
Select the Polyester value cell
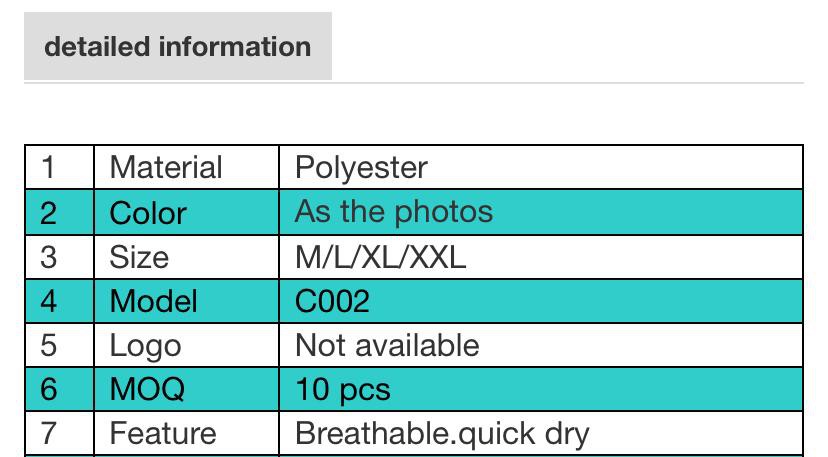click(361, 167)
